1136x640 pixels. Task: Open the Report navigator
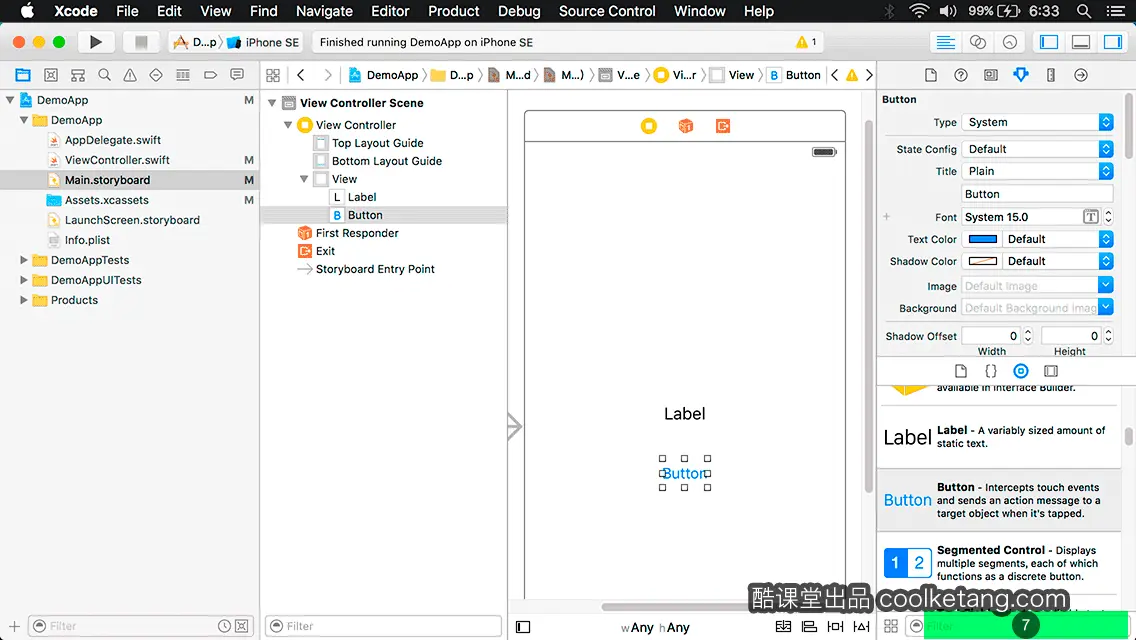point(237,75)
